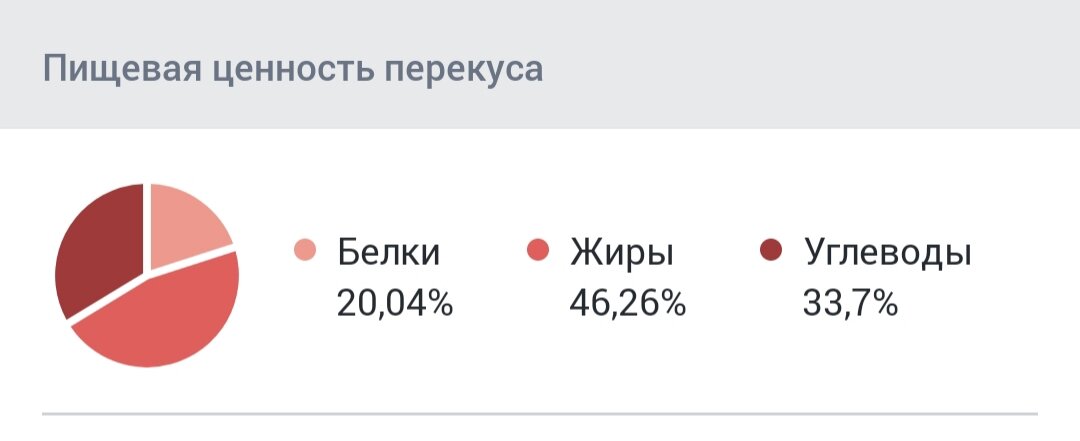
Task: Tap the Жиры legend label
Action: 622,253
